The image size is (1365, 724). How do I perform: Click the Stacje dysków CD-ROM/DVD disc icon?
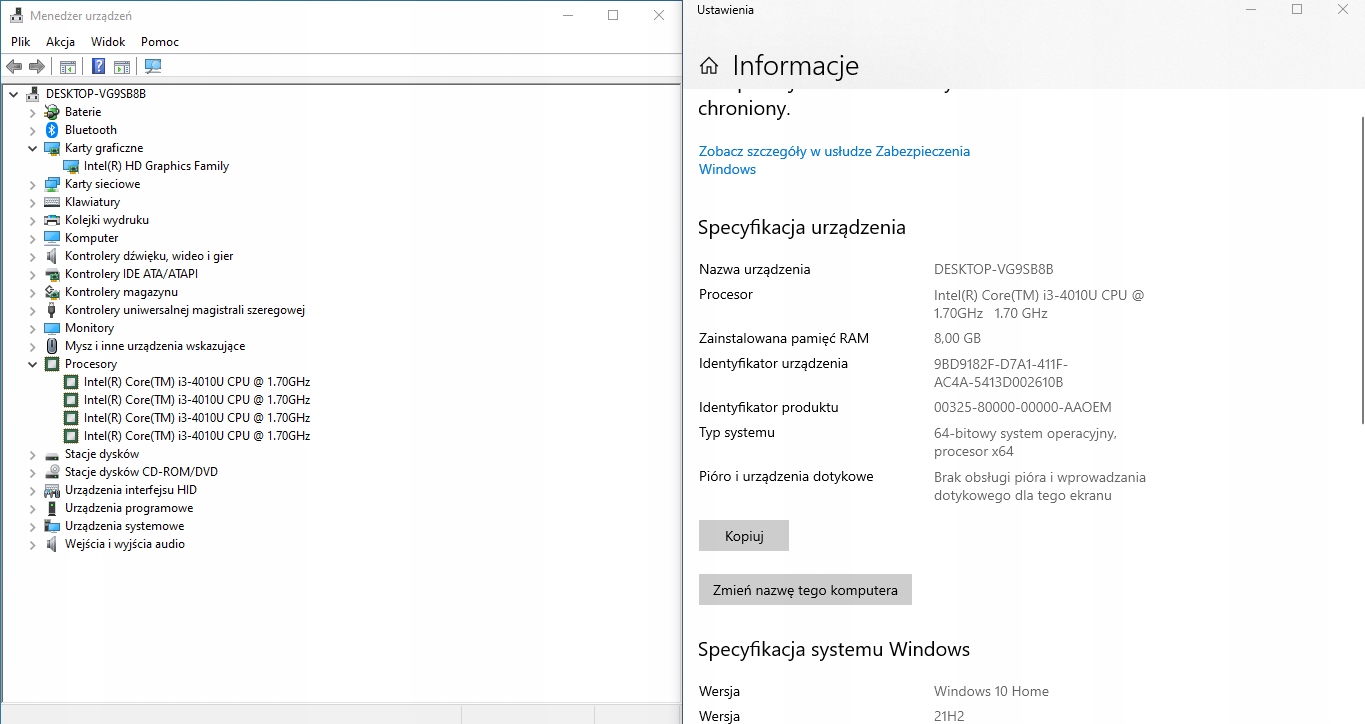[x=52, y=472]
